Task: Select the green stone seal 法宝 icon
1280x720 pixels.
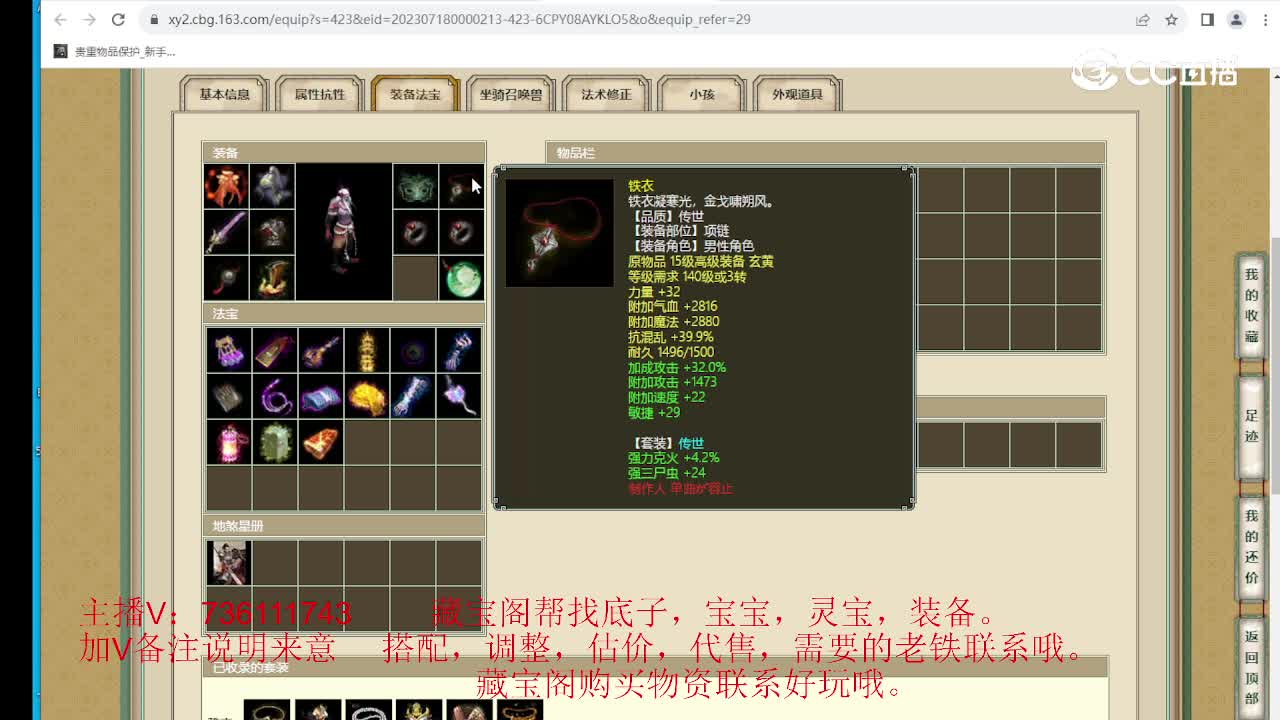Action: point(275,442)
